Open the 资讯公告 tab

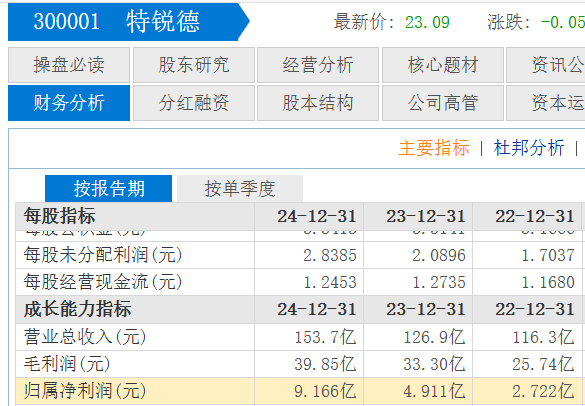pyautogui.click(x=546, y=65)
